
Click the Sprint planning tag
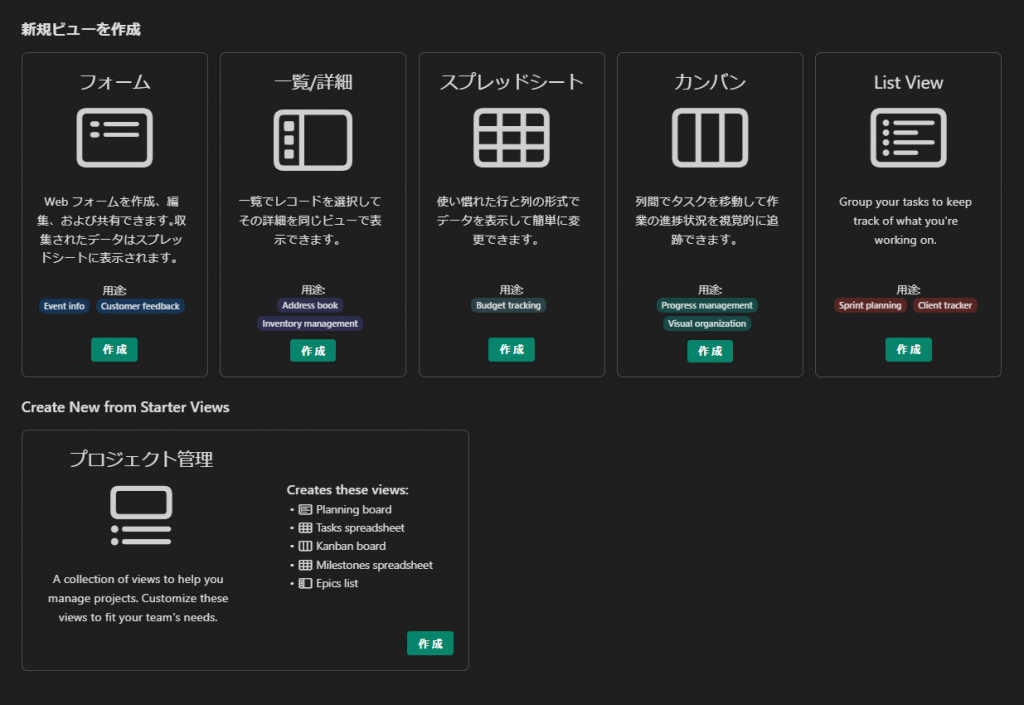point(870,306)
